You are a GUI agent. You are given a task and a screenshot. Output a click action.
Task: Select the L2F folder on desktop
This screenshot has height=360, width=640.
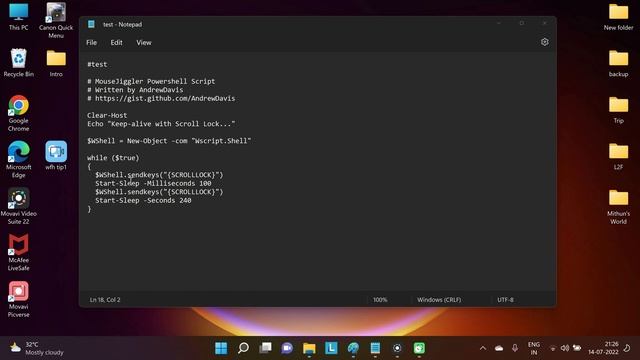coord(618,156)
